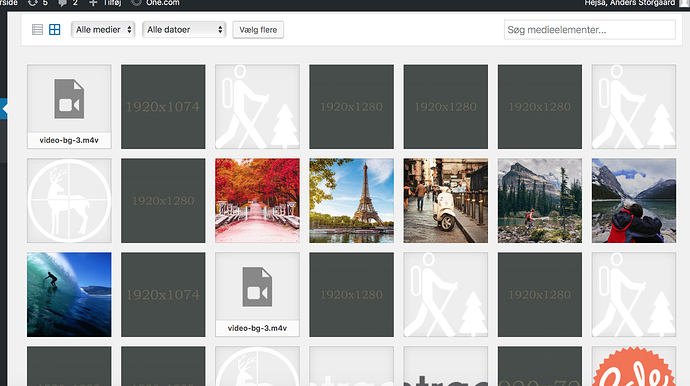Select the 1920x1280 placeholder beside the deer thumbnail
The image size is (690, 386).
coord(163,201)
